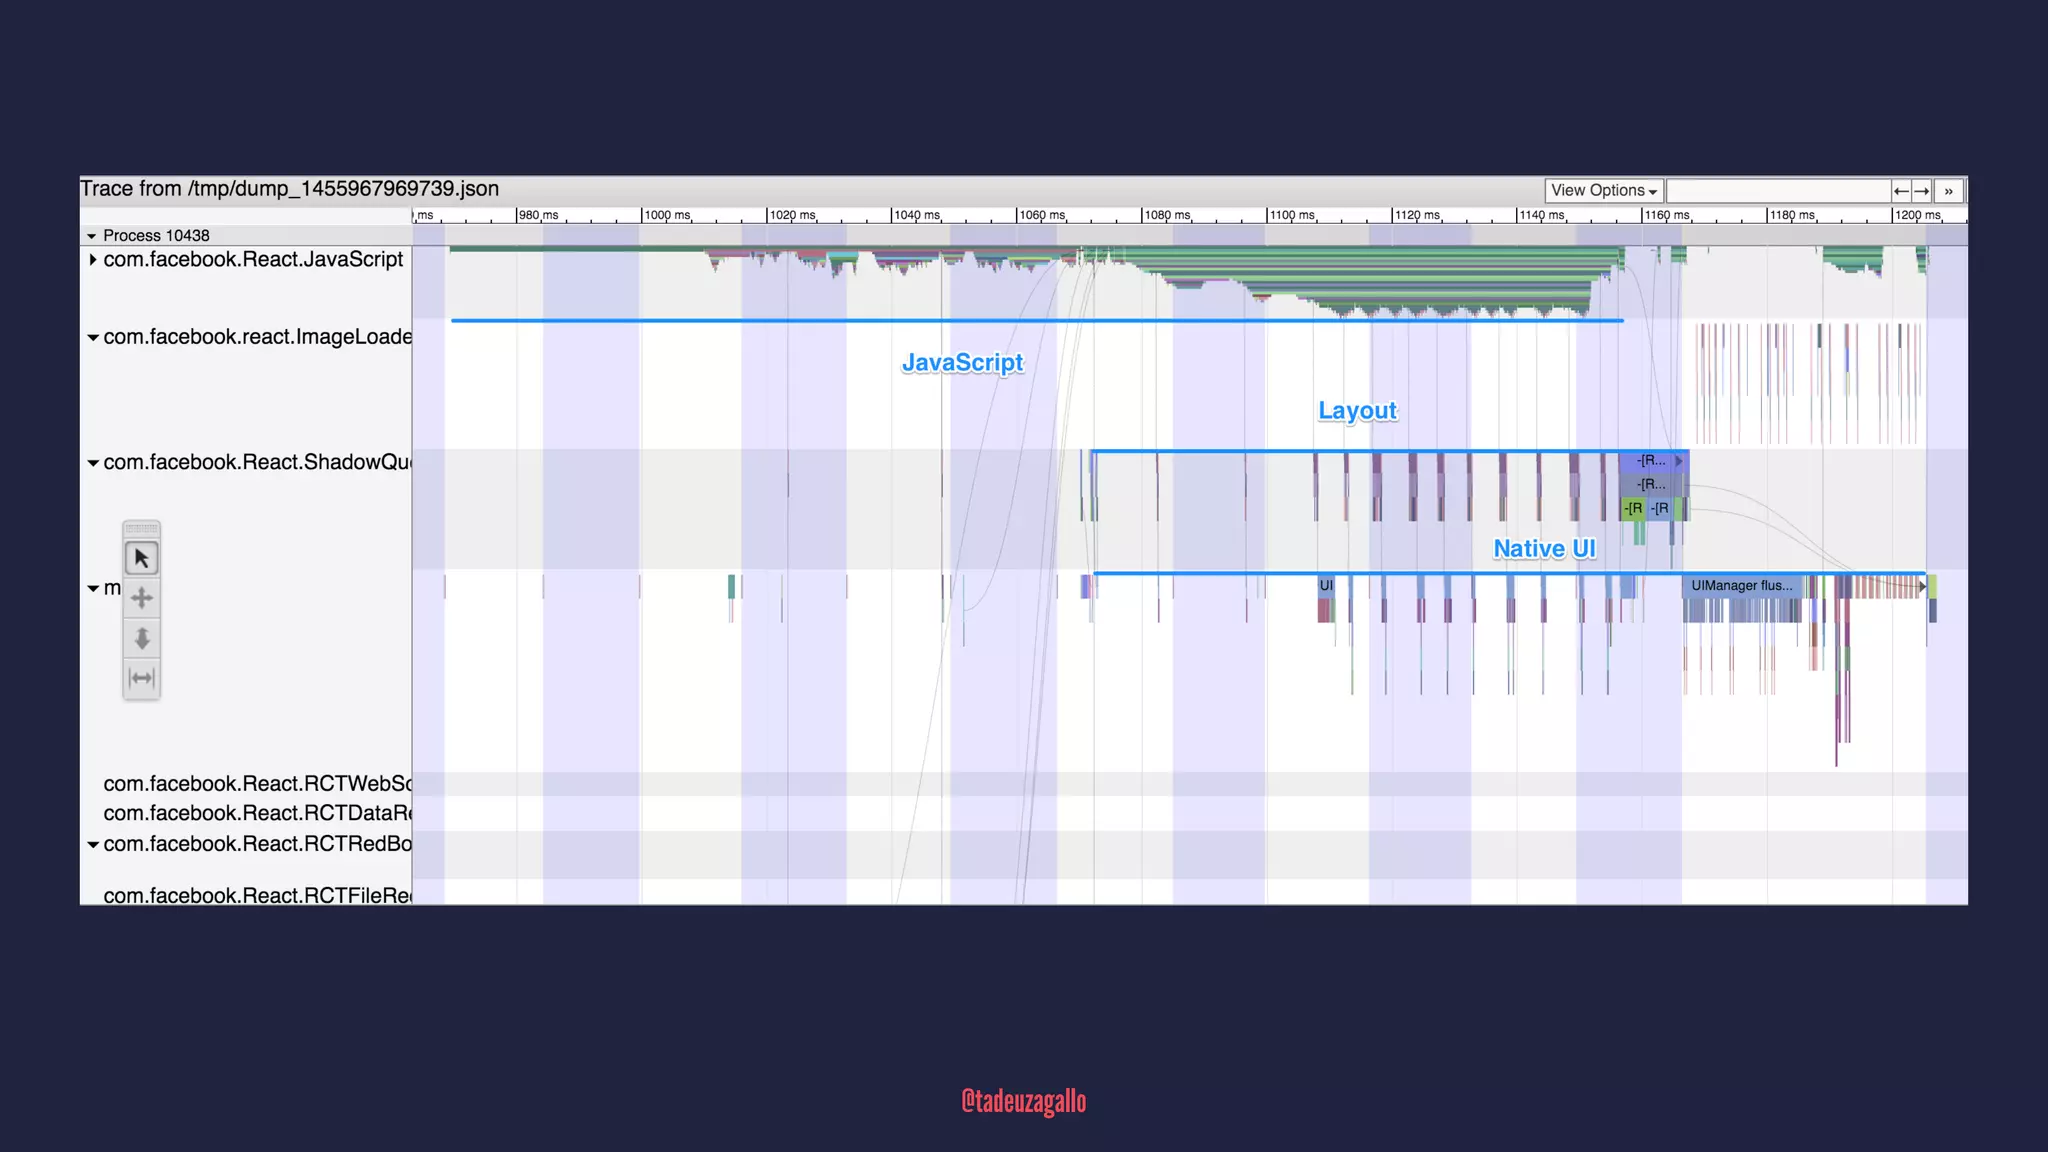The height and width of the screenshot is (1152, 2048).
Task: Click the 1100 ms ruler mark
Action: [x=1290, y=215]
